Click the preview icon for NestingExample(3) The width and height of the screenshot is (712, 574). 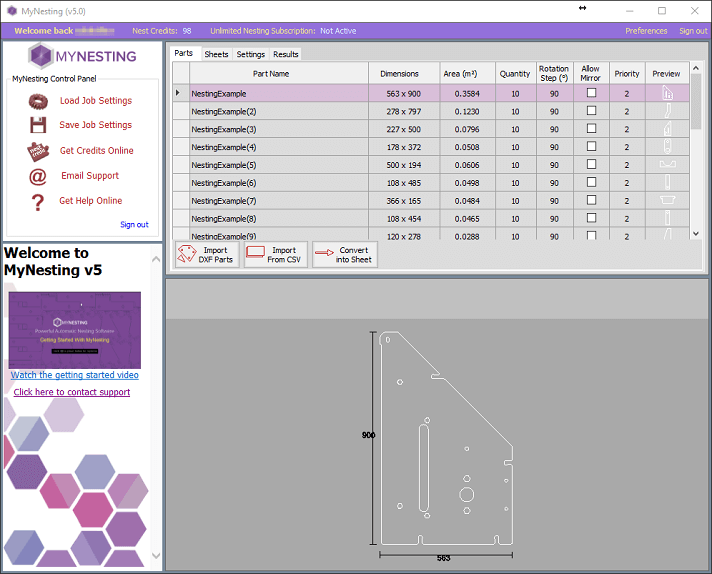pyautogui.click(x=667, y=129)
